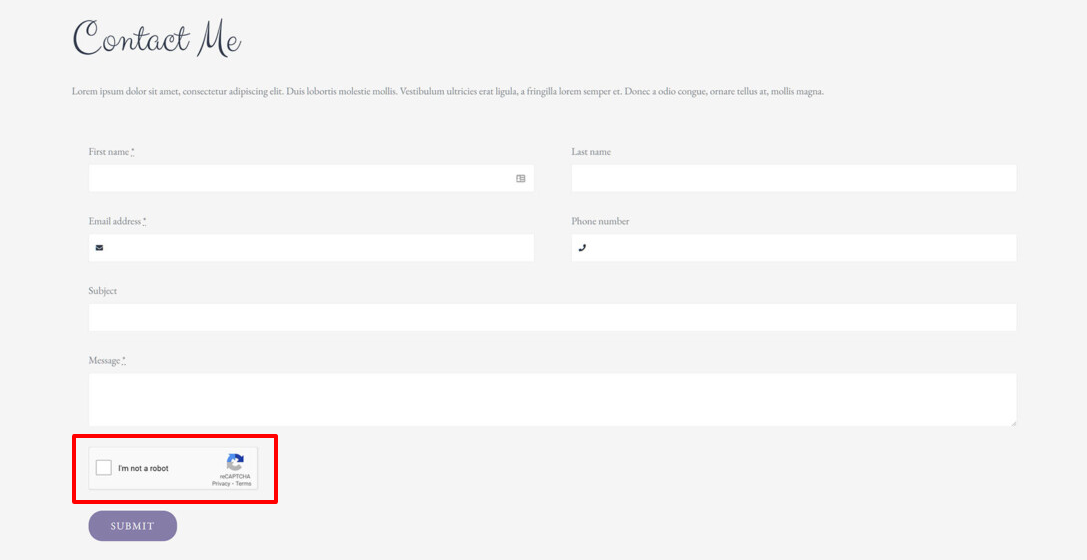This screenshot has width=1087, height=560.
Task: Focus the First name input field
Action: (300, 178)
